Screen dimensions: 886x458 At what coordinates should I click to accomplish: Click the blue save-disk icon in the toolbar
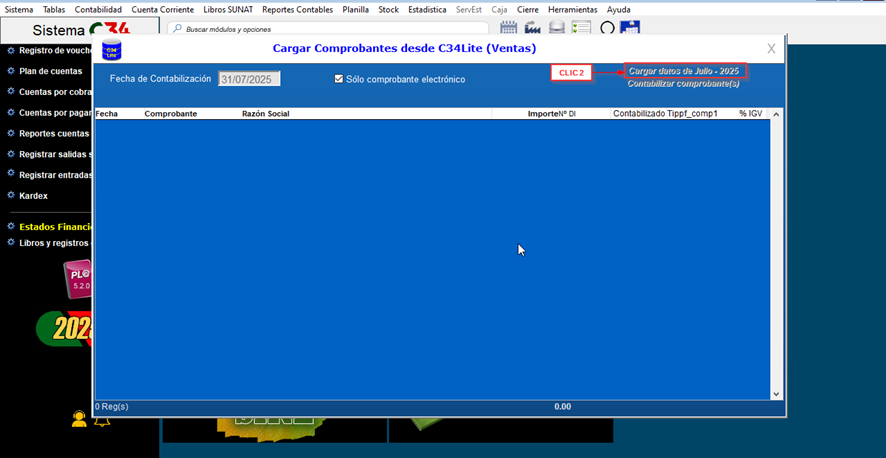pos(630,28)
